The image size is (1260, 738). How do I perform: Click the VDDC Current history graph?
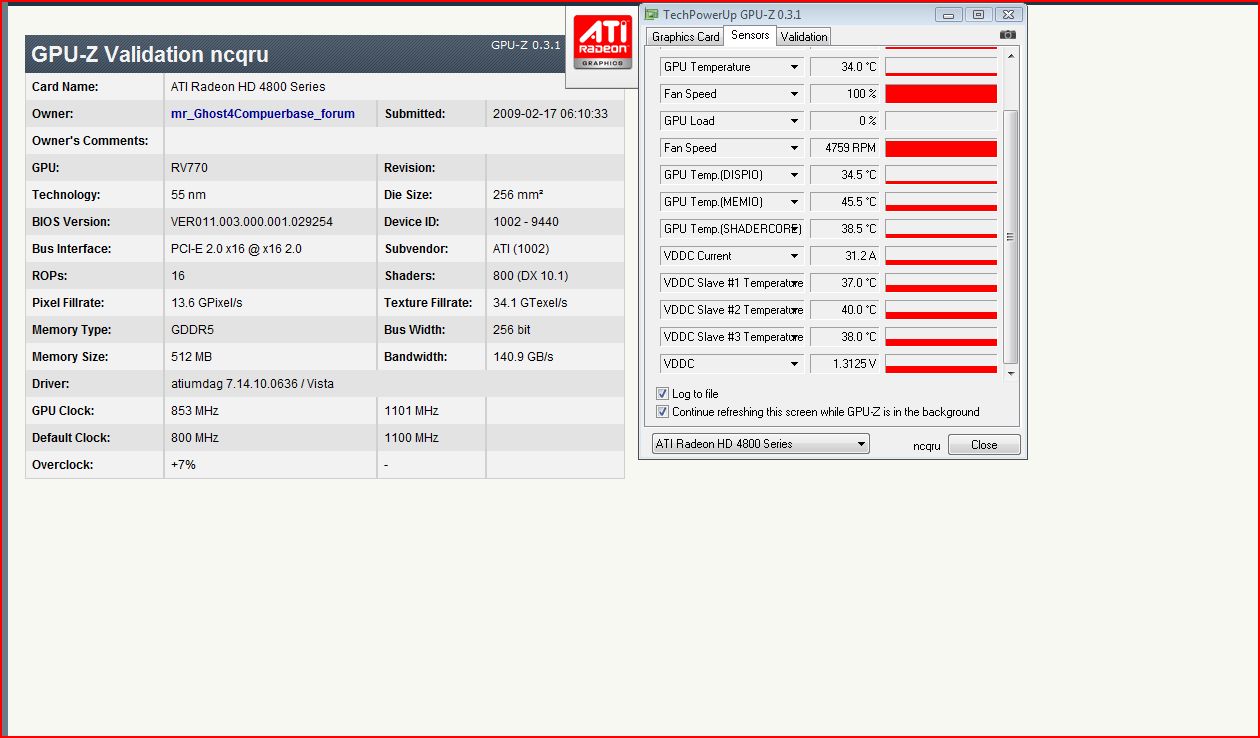[x=941, y=256]
